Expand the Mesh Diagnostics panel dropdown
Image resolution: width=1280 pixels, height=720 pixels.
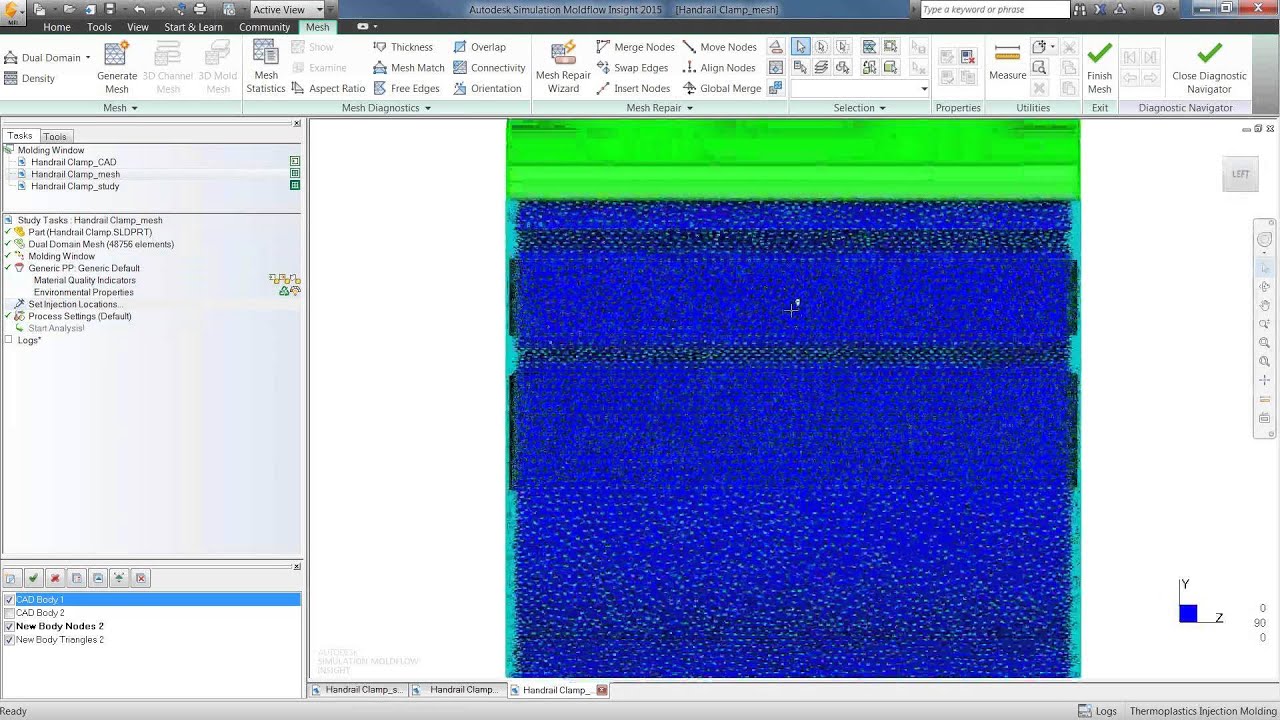pyautogui.click(x=386, y=108)
